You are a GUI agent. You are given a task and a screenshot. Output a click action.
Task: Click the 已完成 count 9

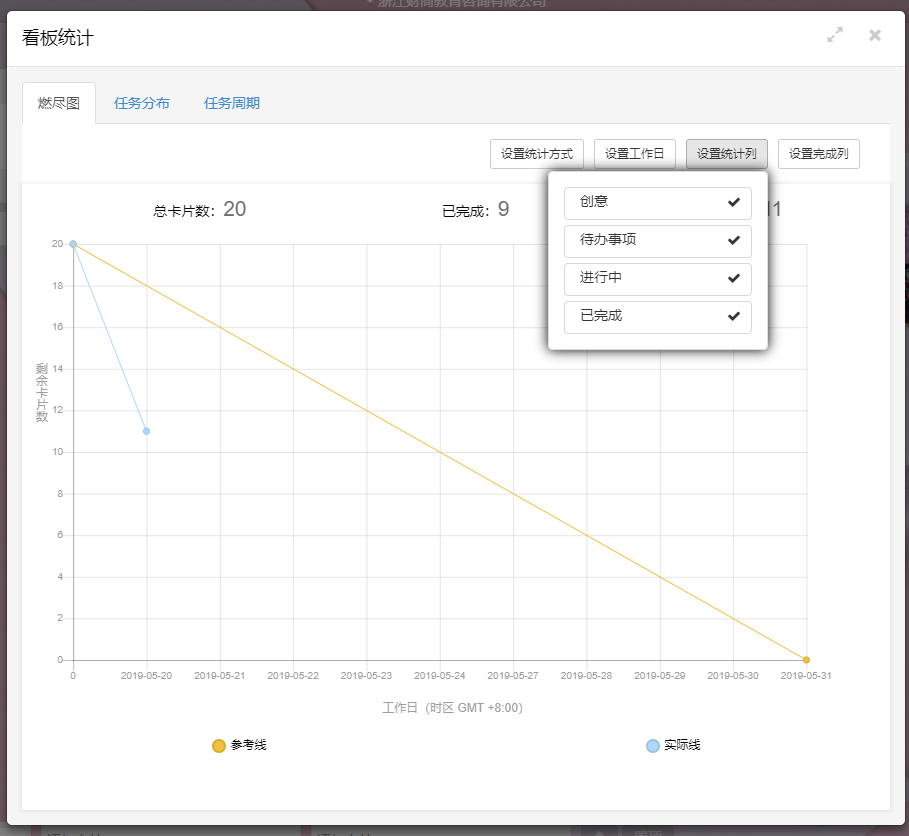tap(503, 209)
